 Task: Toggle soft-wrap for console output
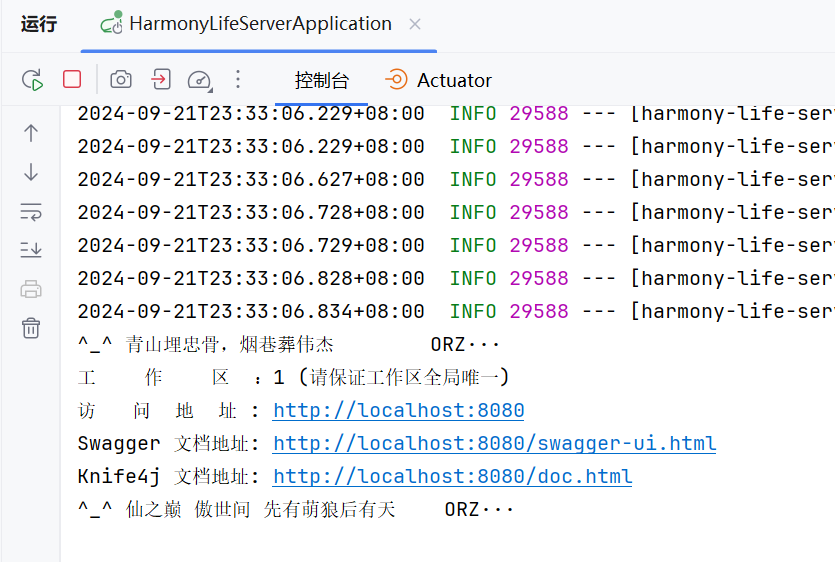pos(31,211)
